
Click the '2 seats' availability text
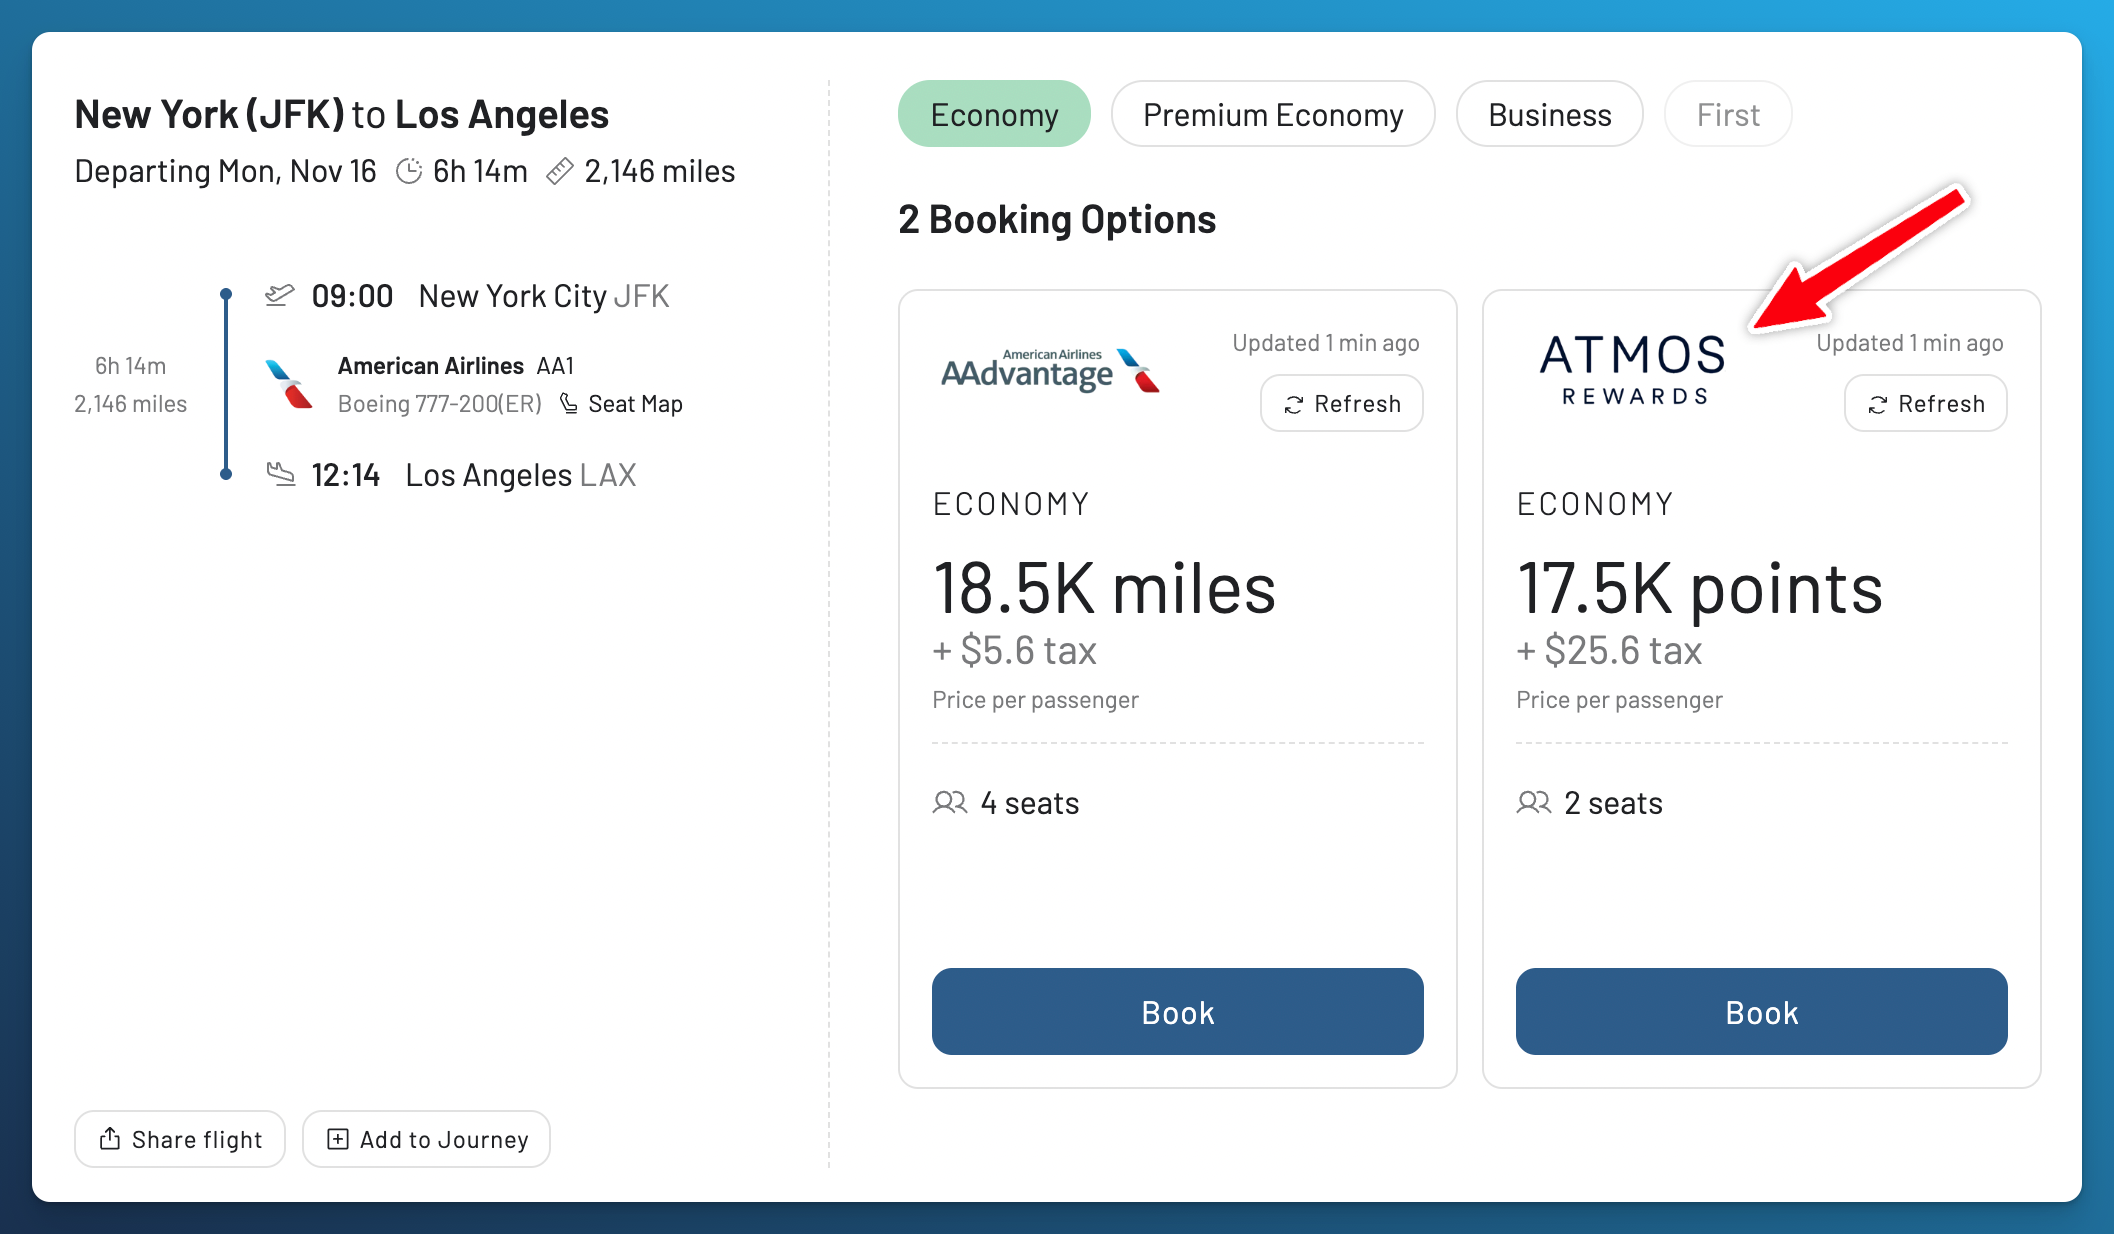coord(1614,803)
